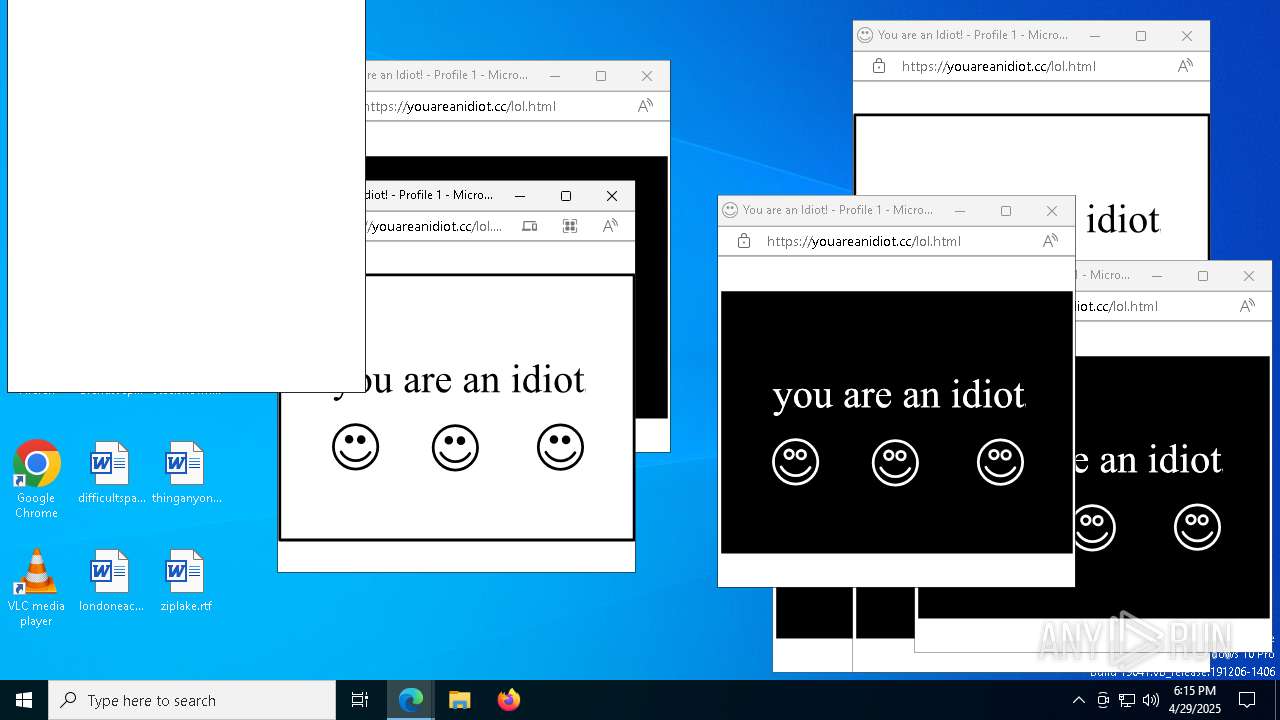View site info lock icon in the middle window
Screen dimensions: 1280x720
click(744, 241)
